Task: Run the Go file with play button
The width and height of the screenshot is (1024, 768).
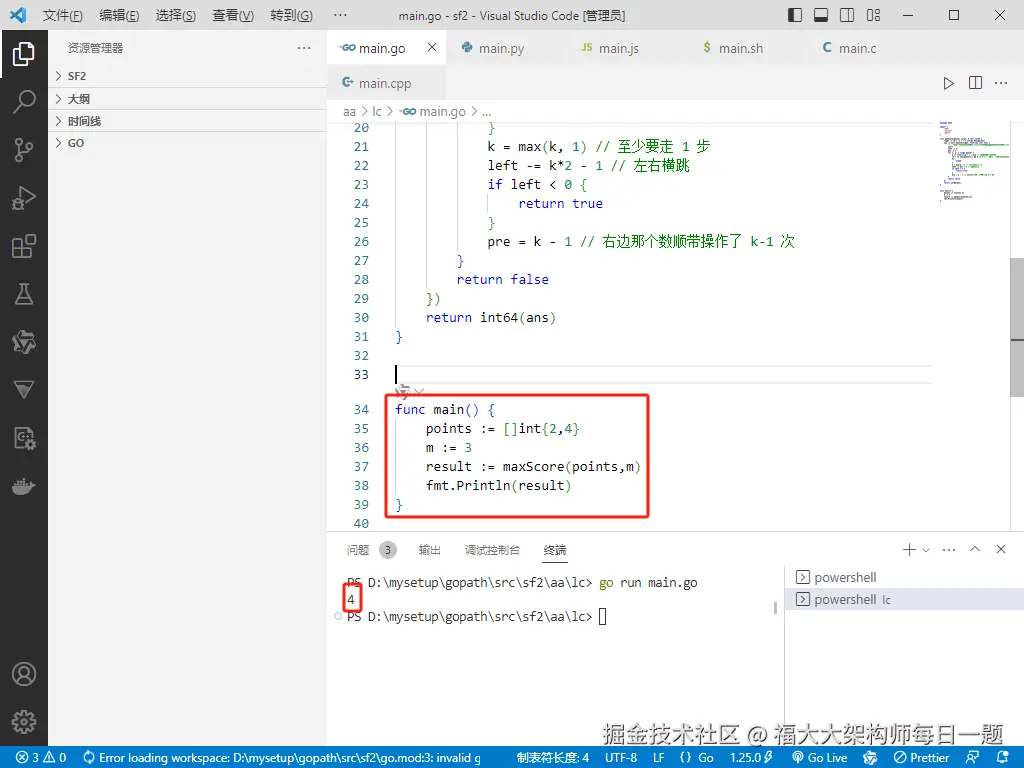Action: point(948,83)
